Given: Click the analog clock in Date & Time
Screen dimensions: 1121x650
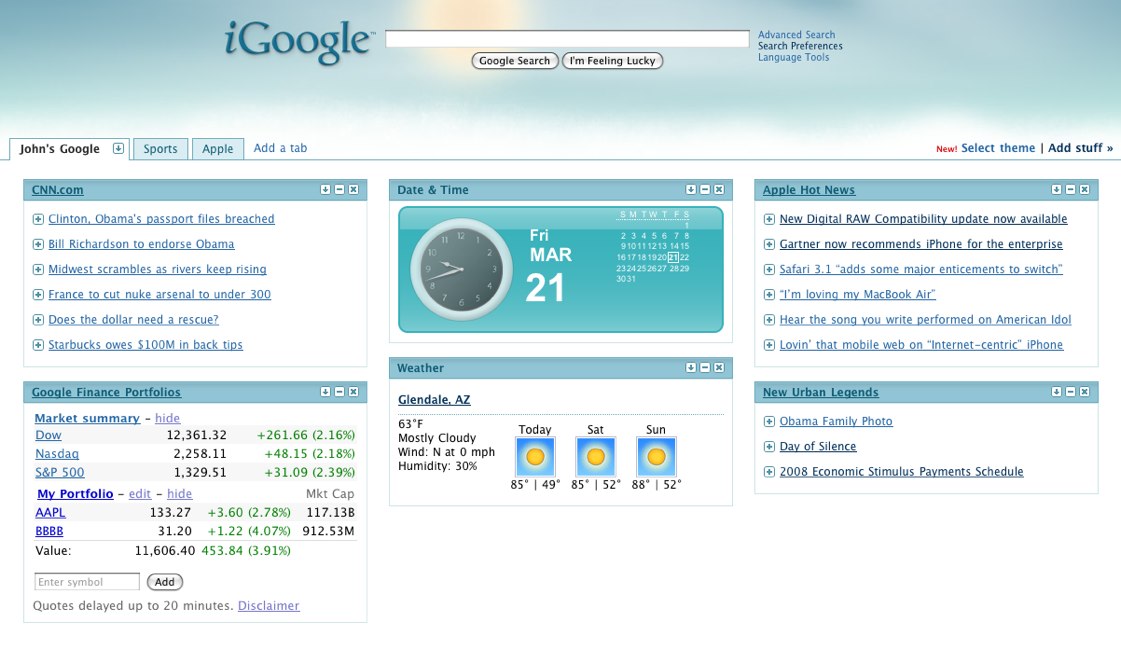Looking at the screenshot, I should (461, 270).
